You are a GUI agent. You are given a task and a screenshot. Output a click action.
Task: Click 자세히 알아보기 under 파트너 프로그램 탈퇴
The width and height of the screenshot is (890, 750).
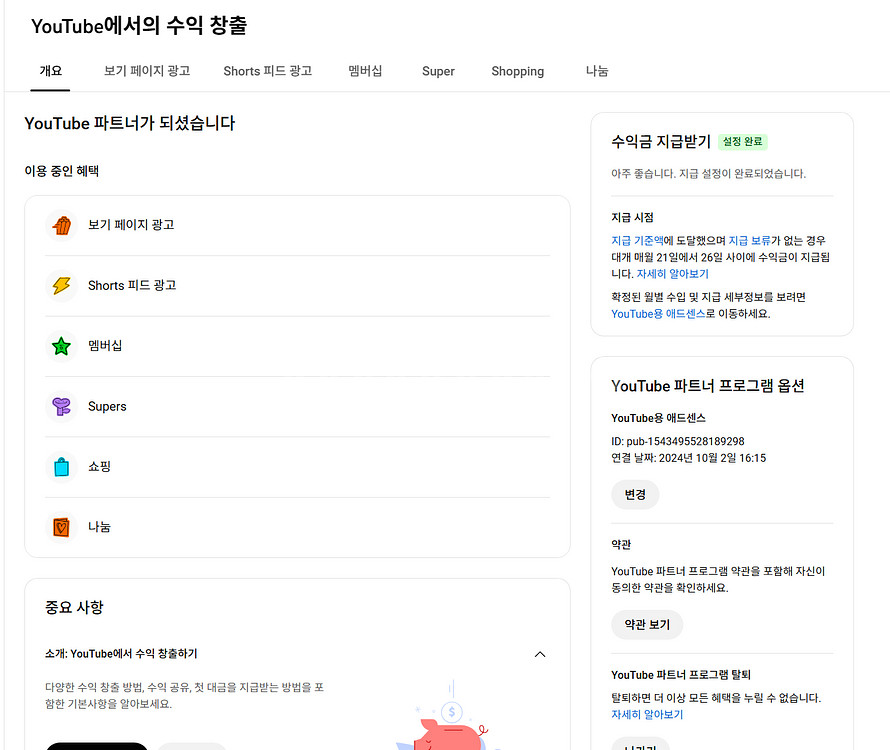pyautogui.click(x=647, y=714)
